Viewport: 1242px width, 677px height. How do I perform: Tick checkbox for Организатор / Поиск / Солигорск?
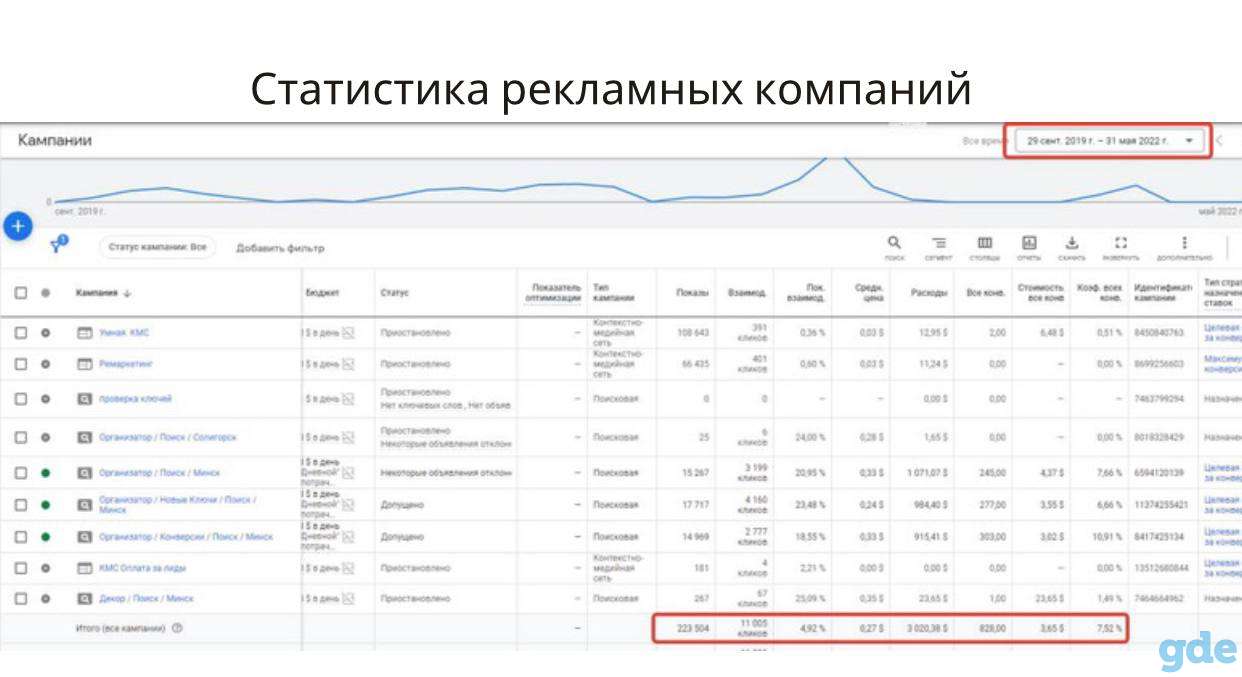coord(21,437)
